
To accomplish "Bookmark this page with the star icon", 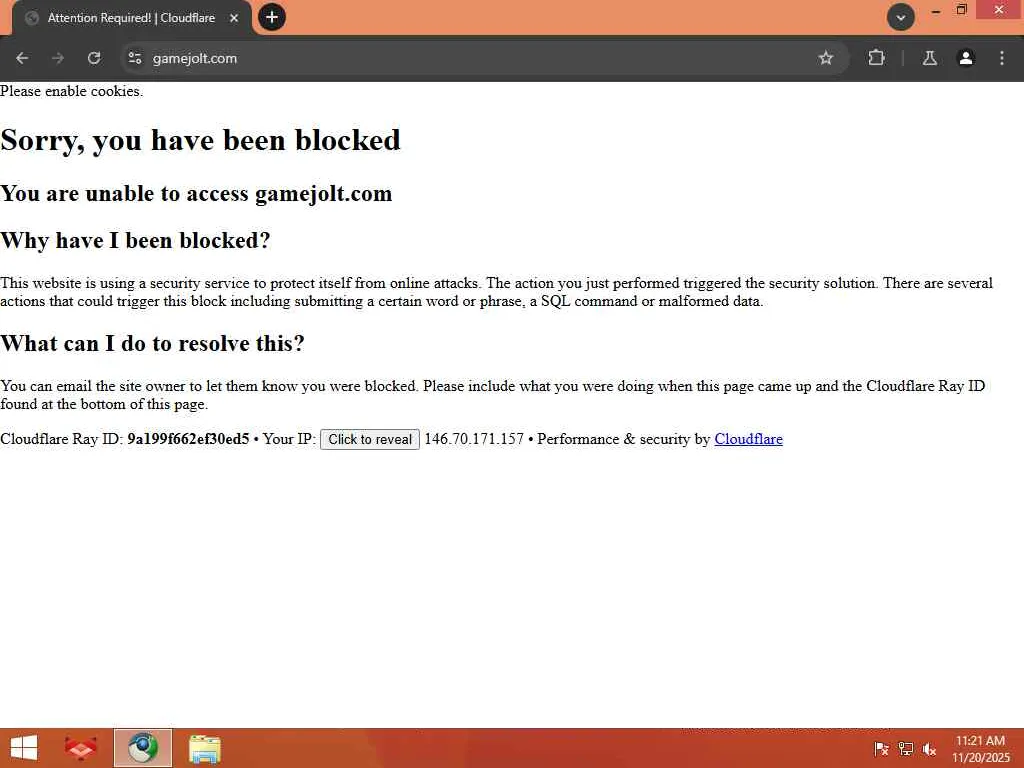I will pyautogui.click(x=825, y=58).
